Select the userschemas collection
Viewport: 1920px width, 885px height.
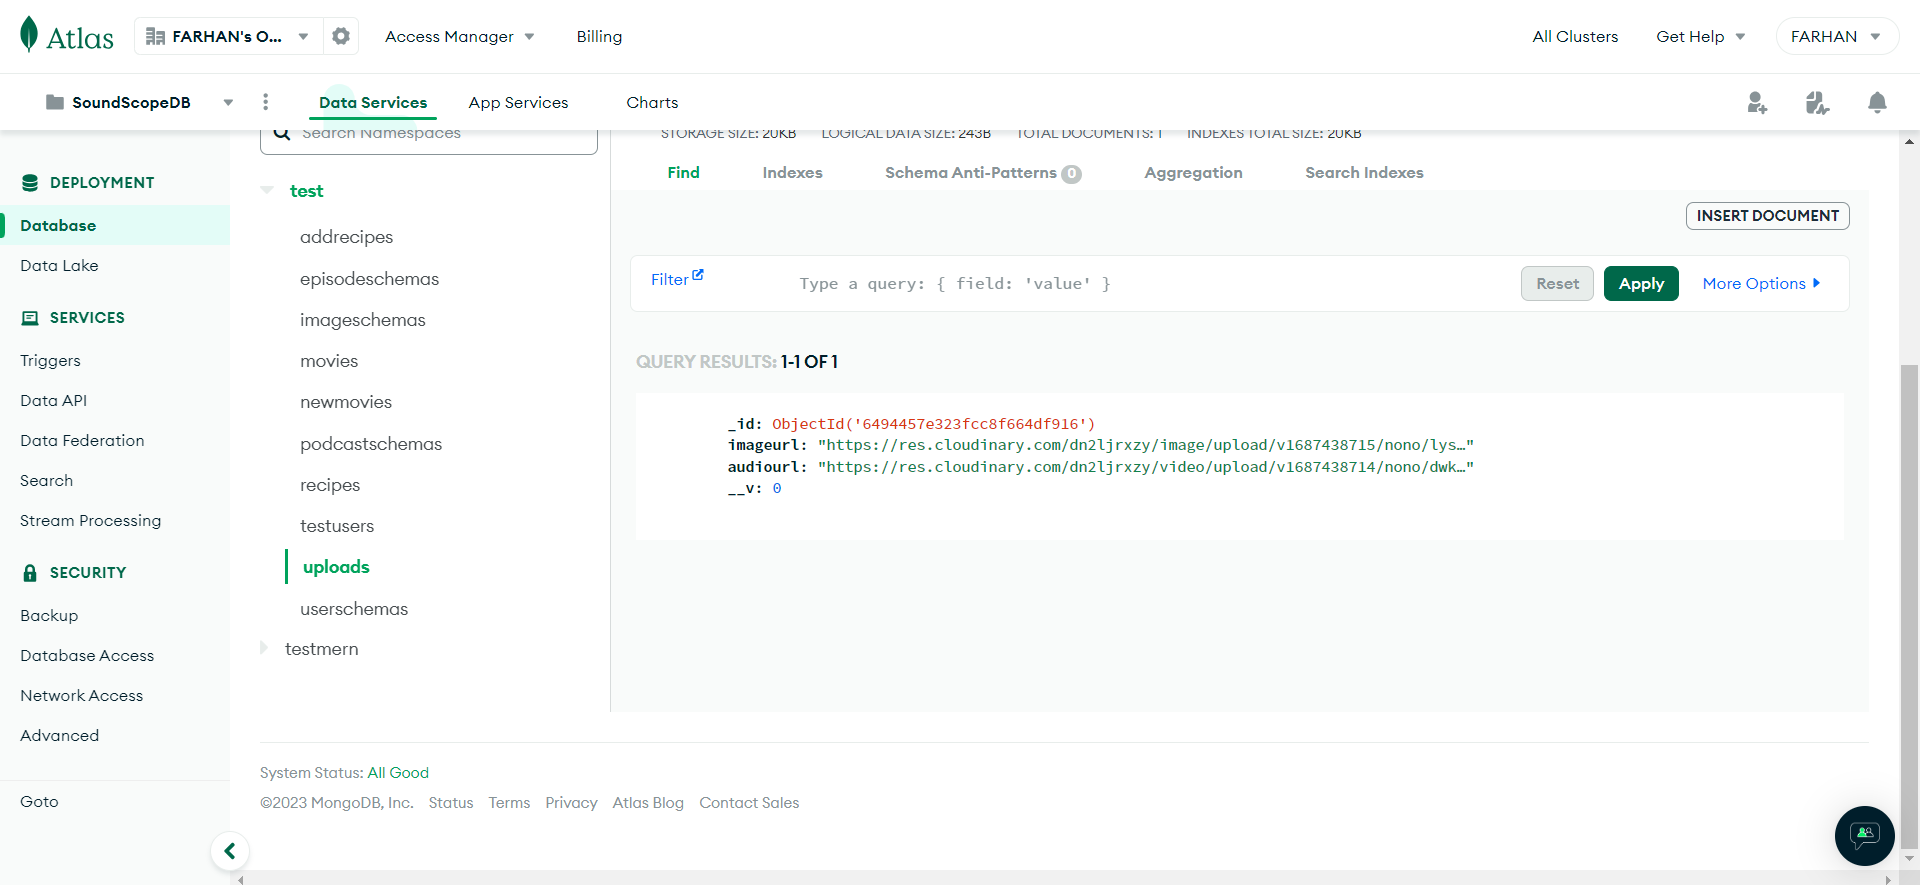click(x=354, y=609)
